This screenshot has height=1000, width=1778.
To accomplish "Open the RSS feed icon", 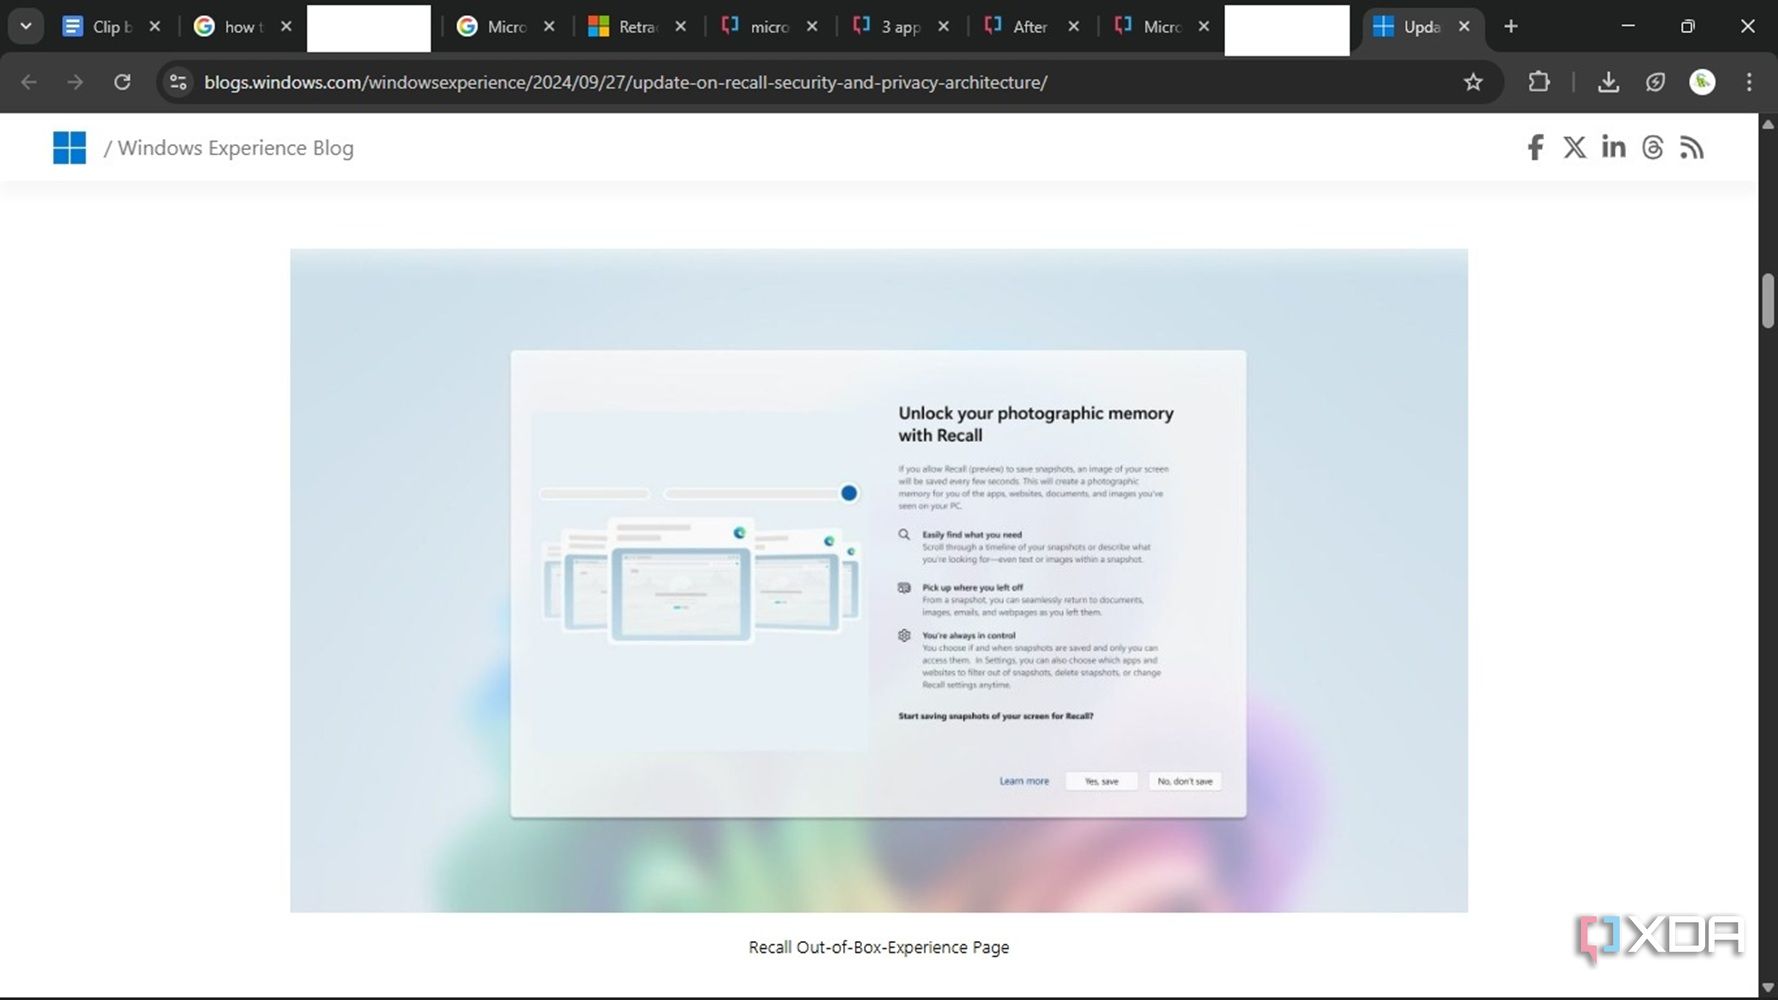I will click(1692, 148).
